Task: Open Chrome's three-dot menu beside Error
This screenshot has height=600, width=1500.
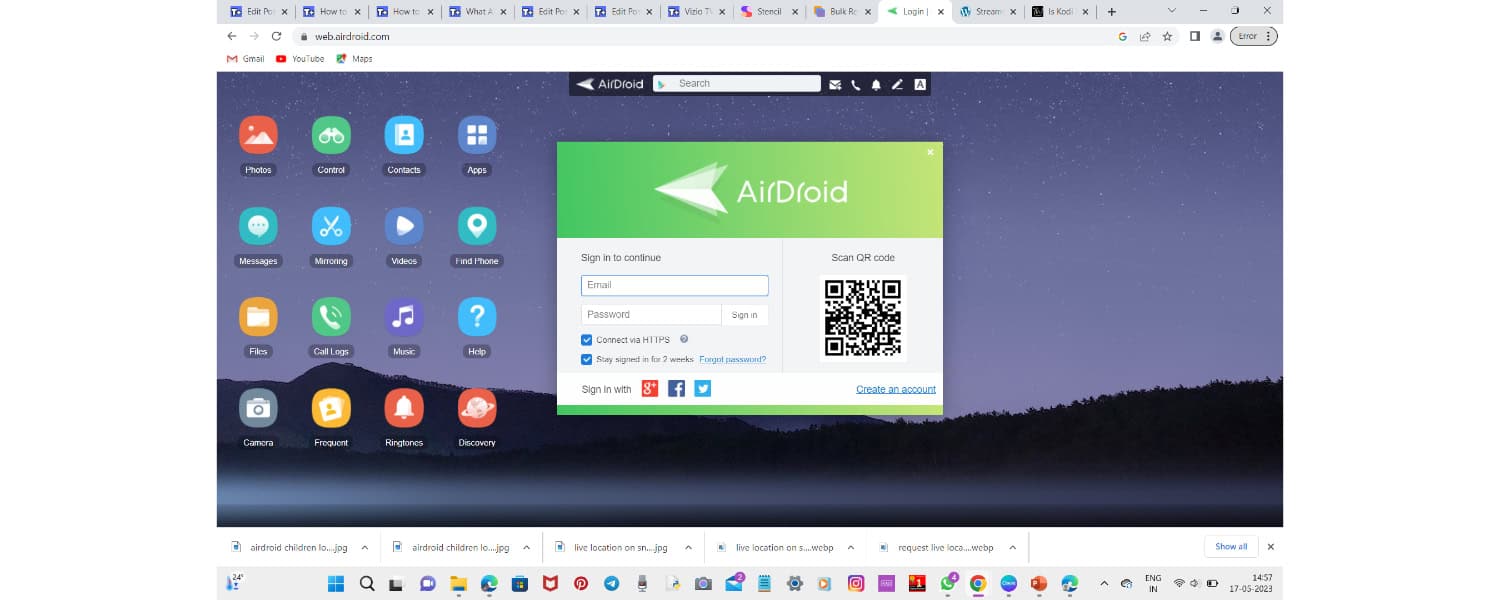Action: [x=1268, y=36]
